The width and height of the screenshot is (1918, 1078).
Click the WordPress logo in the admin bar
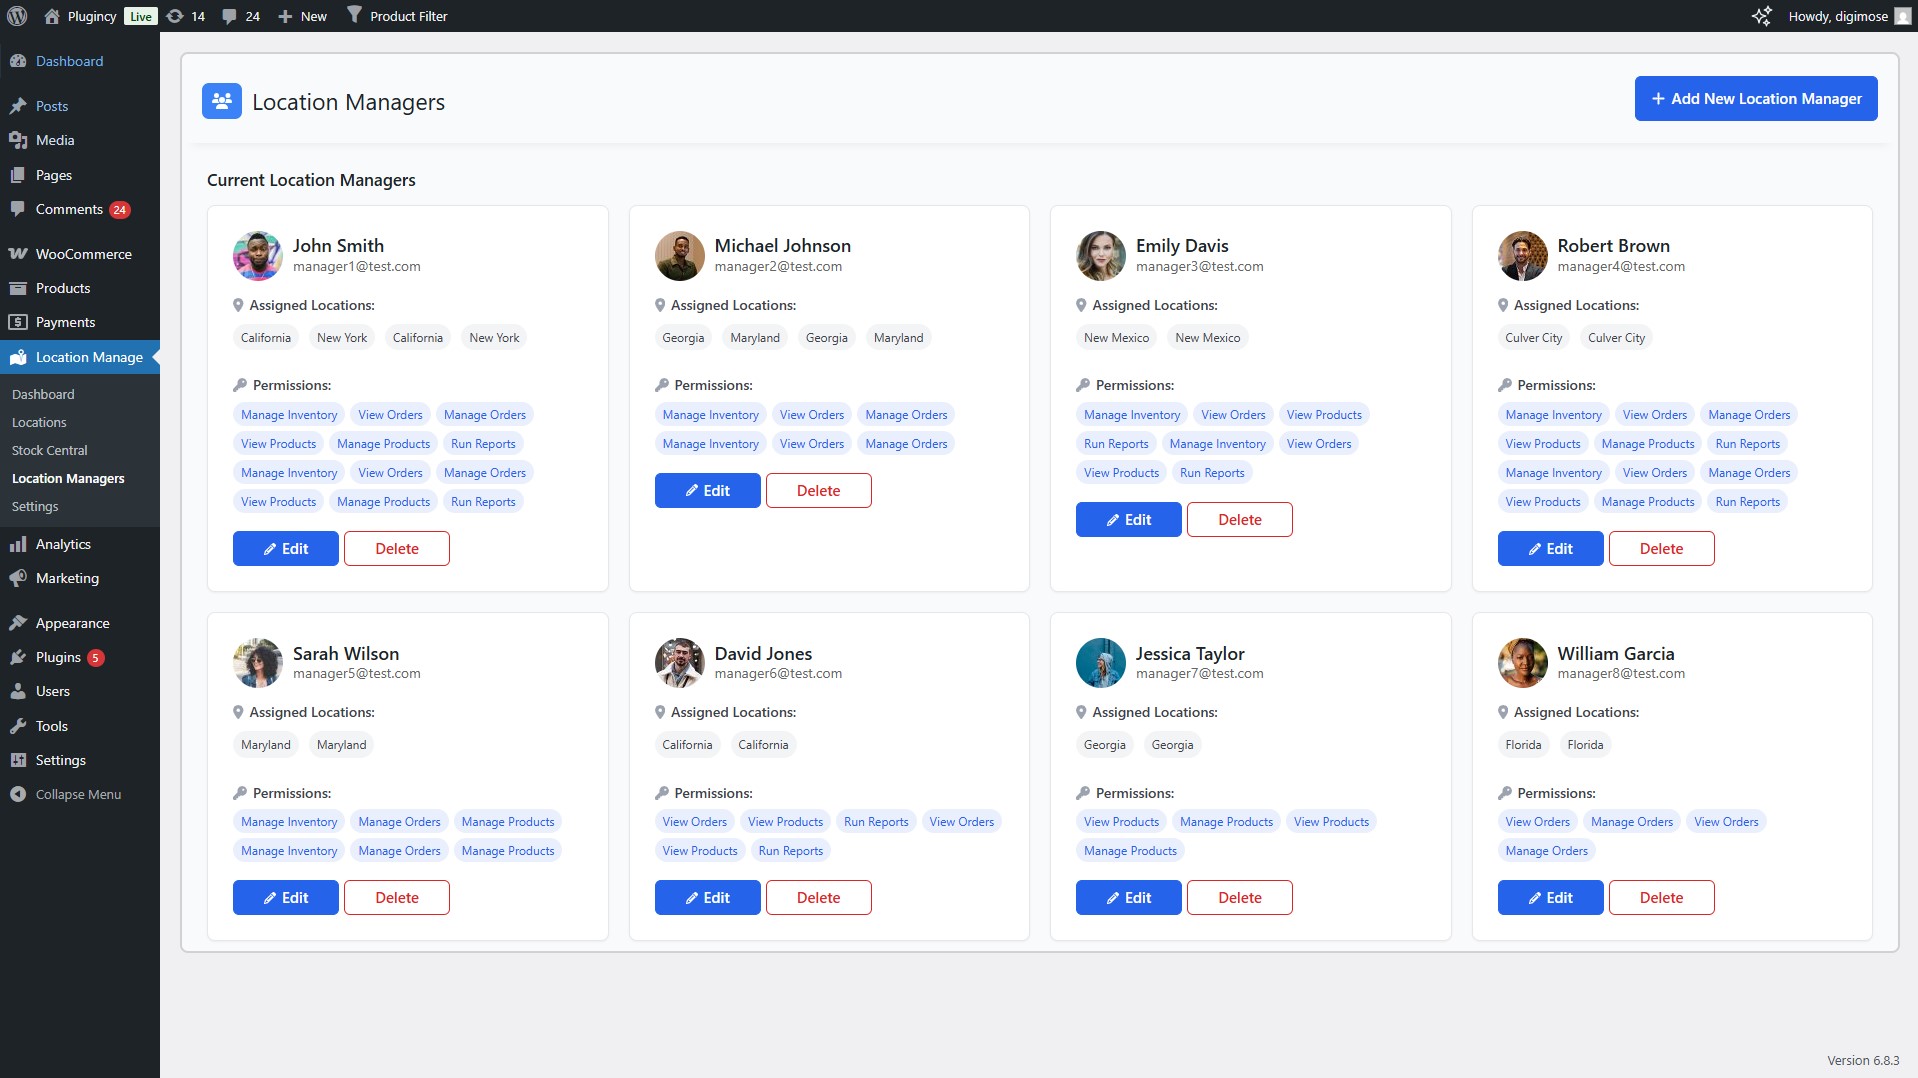coord(16,15)
